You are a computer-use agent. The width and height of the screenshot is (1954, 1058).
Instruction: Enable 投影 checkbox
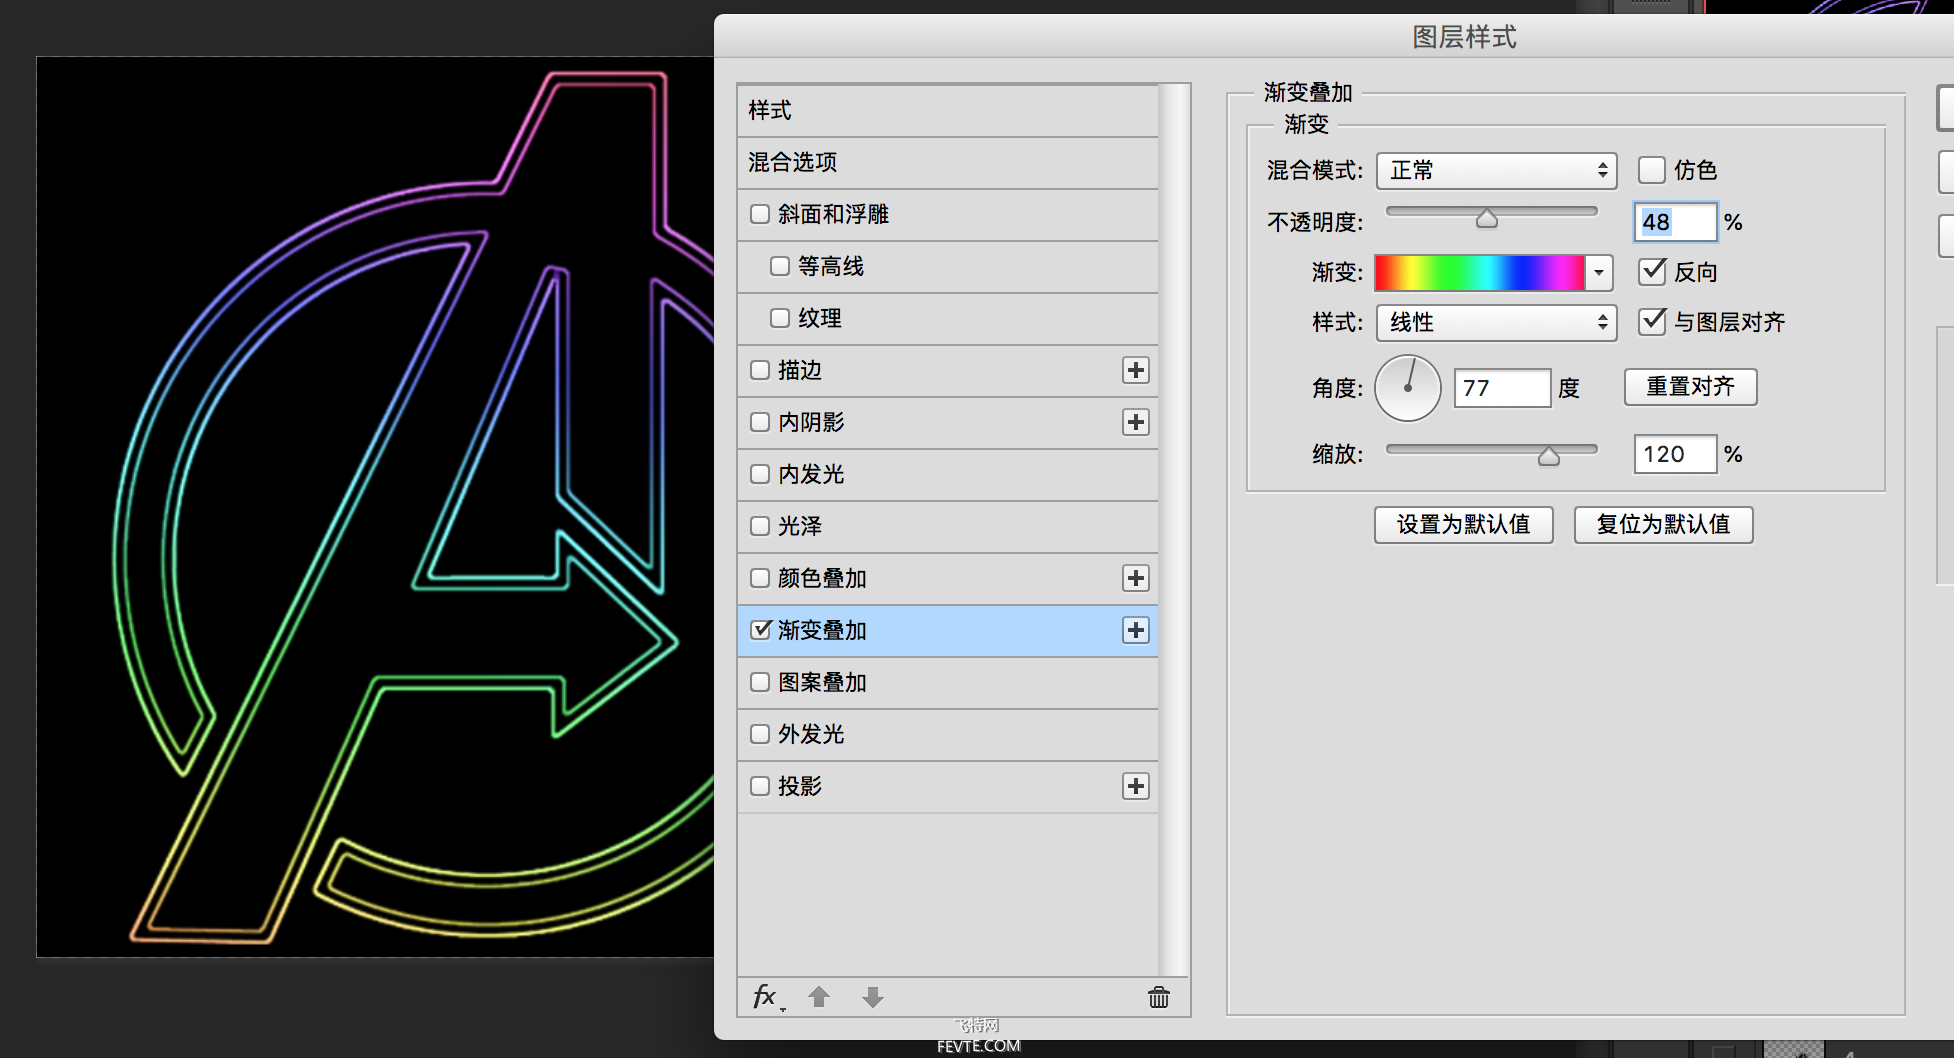[x=760, y=786]
